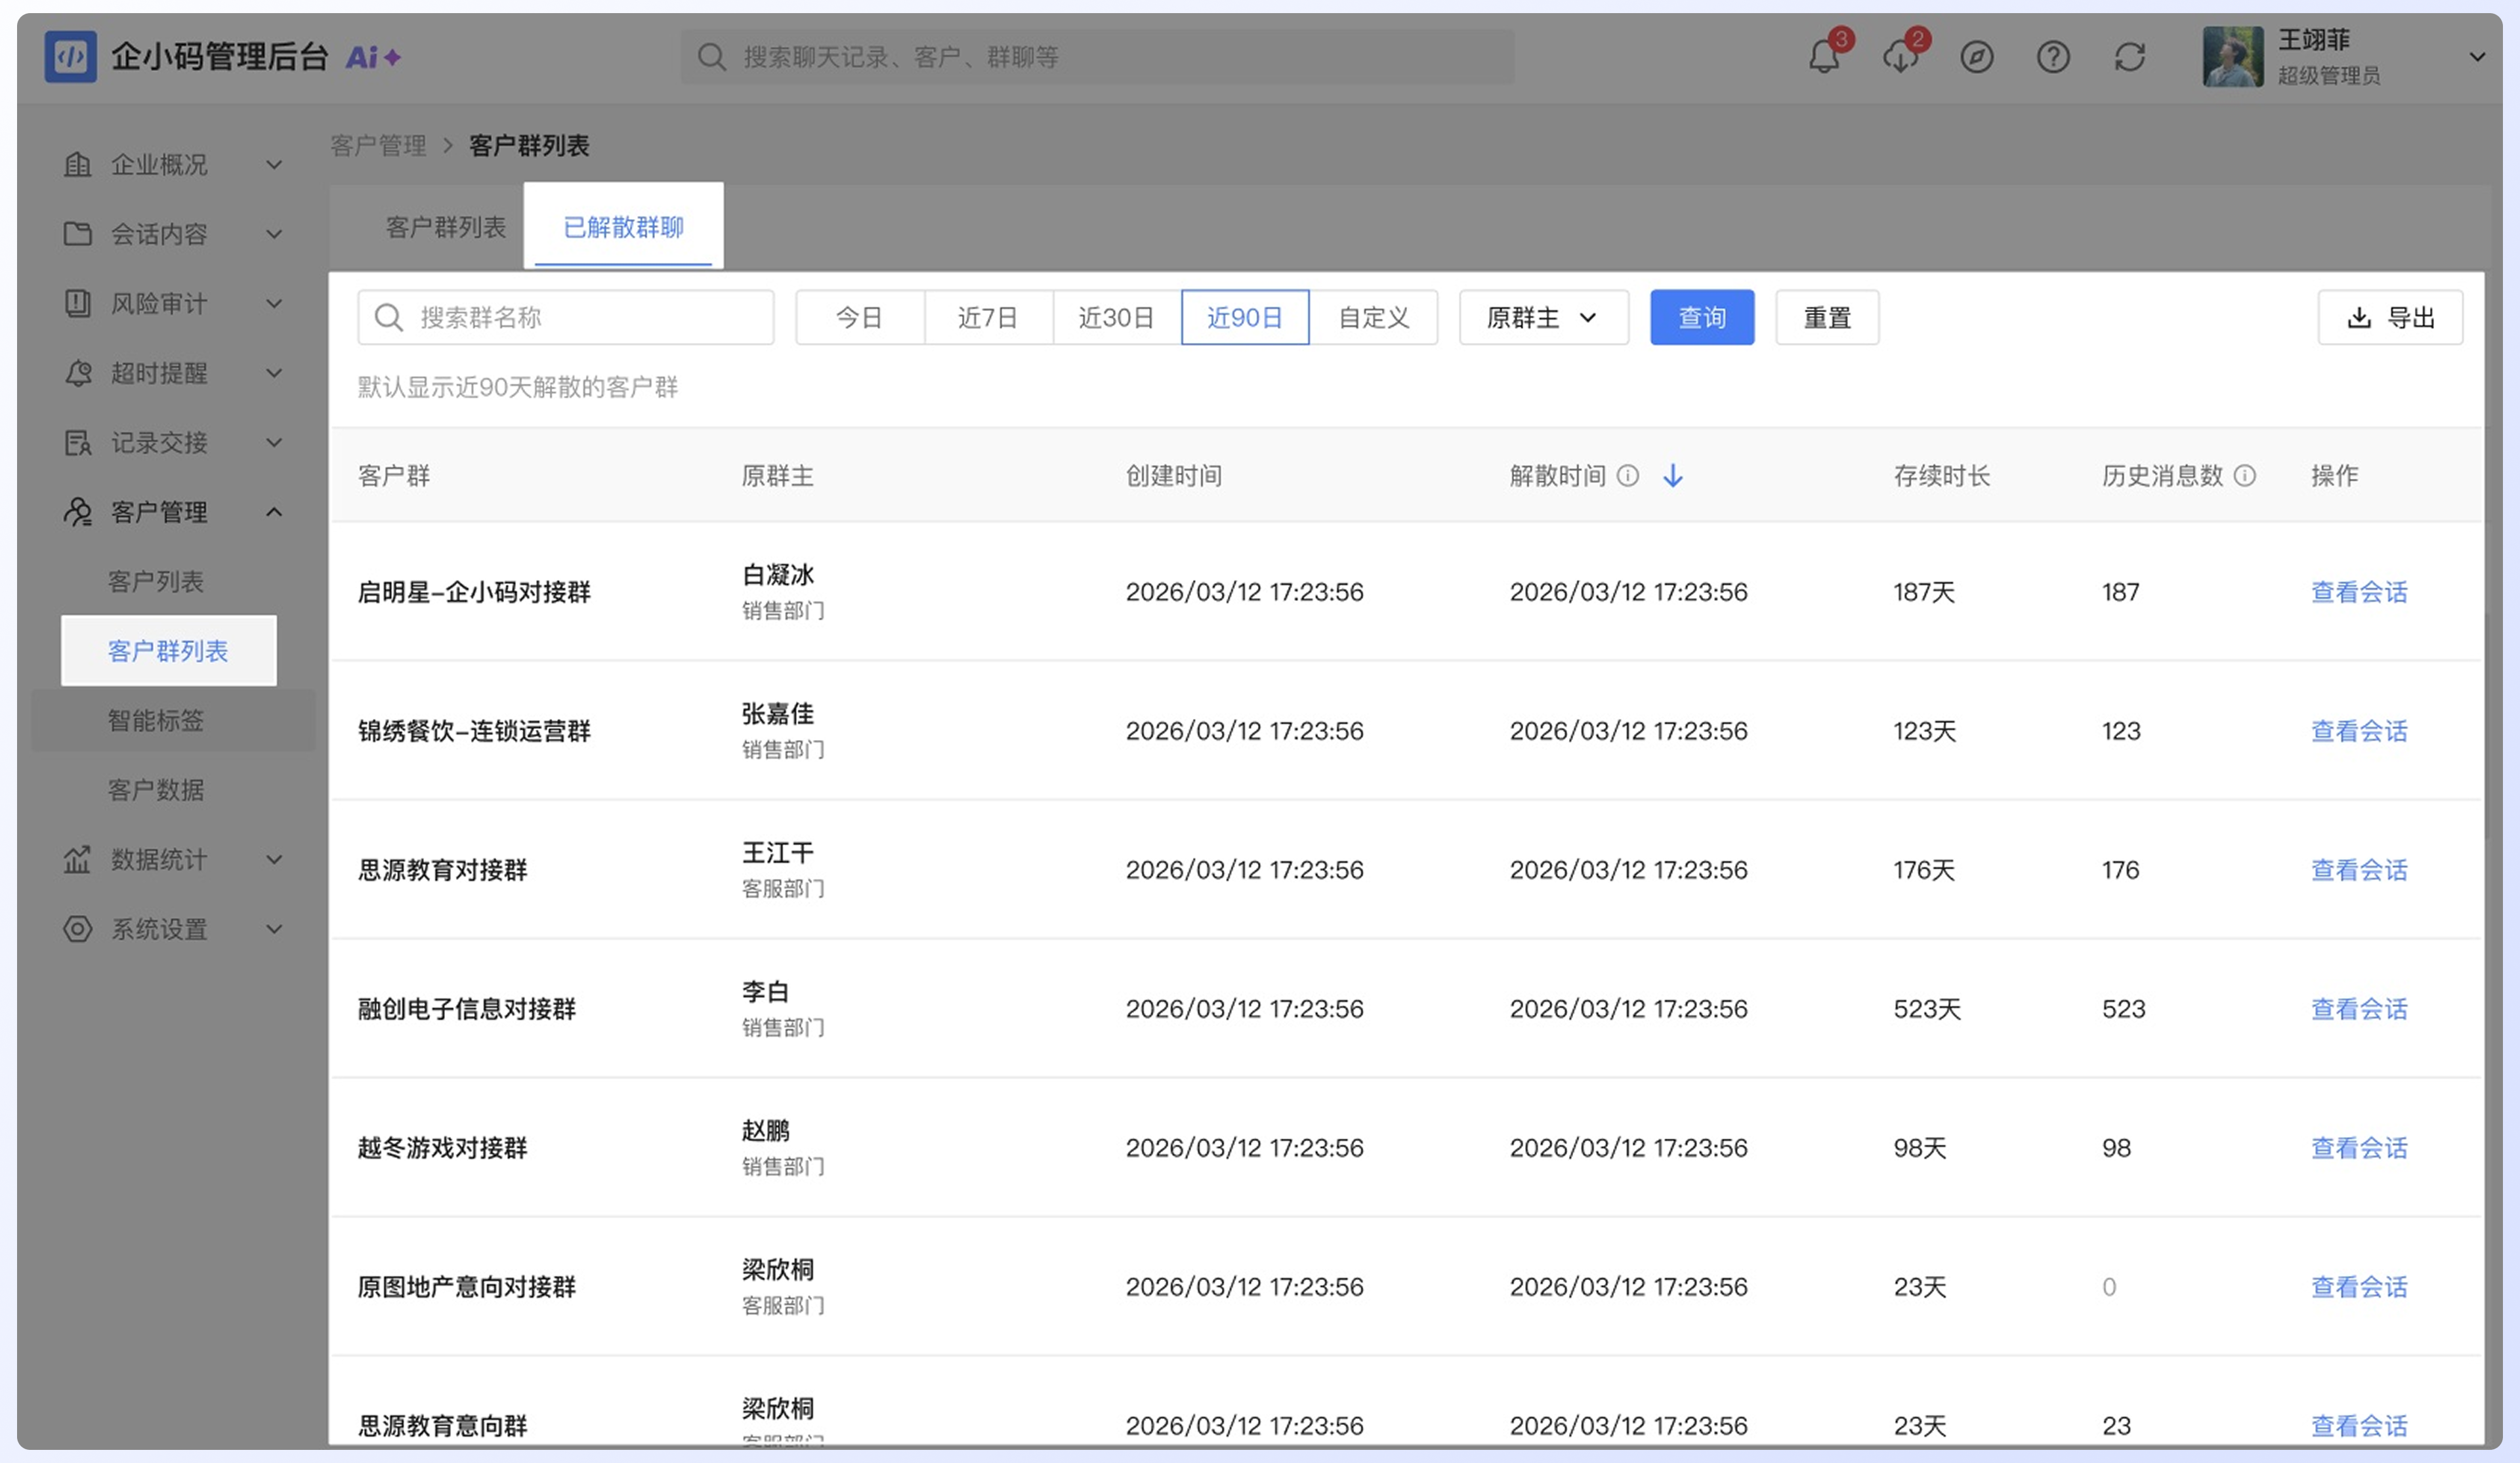The width and height of the screenshot is (2520, 1463).
Task: Click group name 启明星-企小码对接群
Action: pos(474,592)
